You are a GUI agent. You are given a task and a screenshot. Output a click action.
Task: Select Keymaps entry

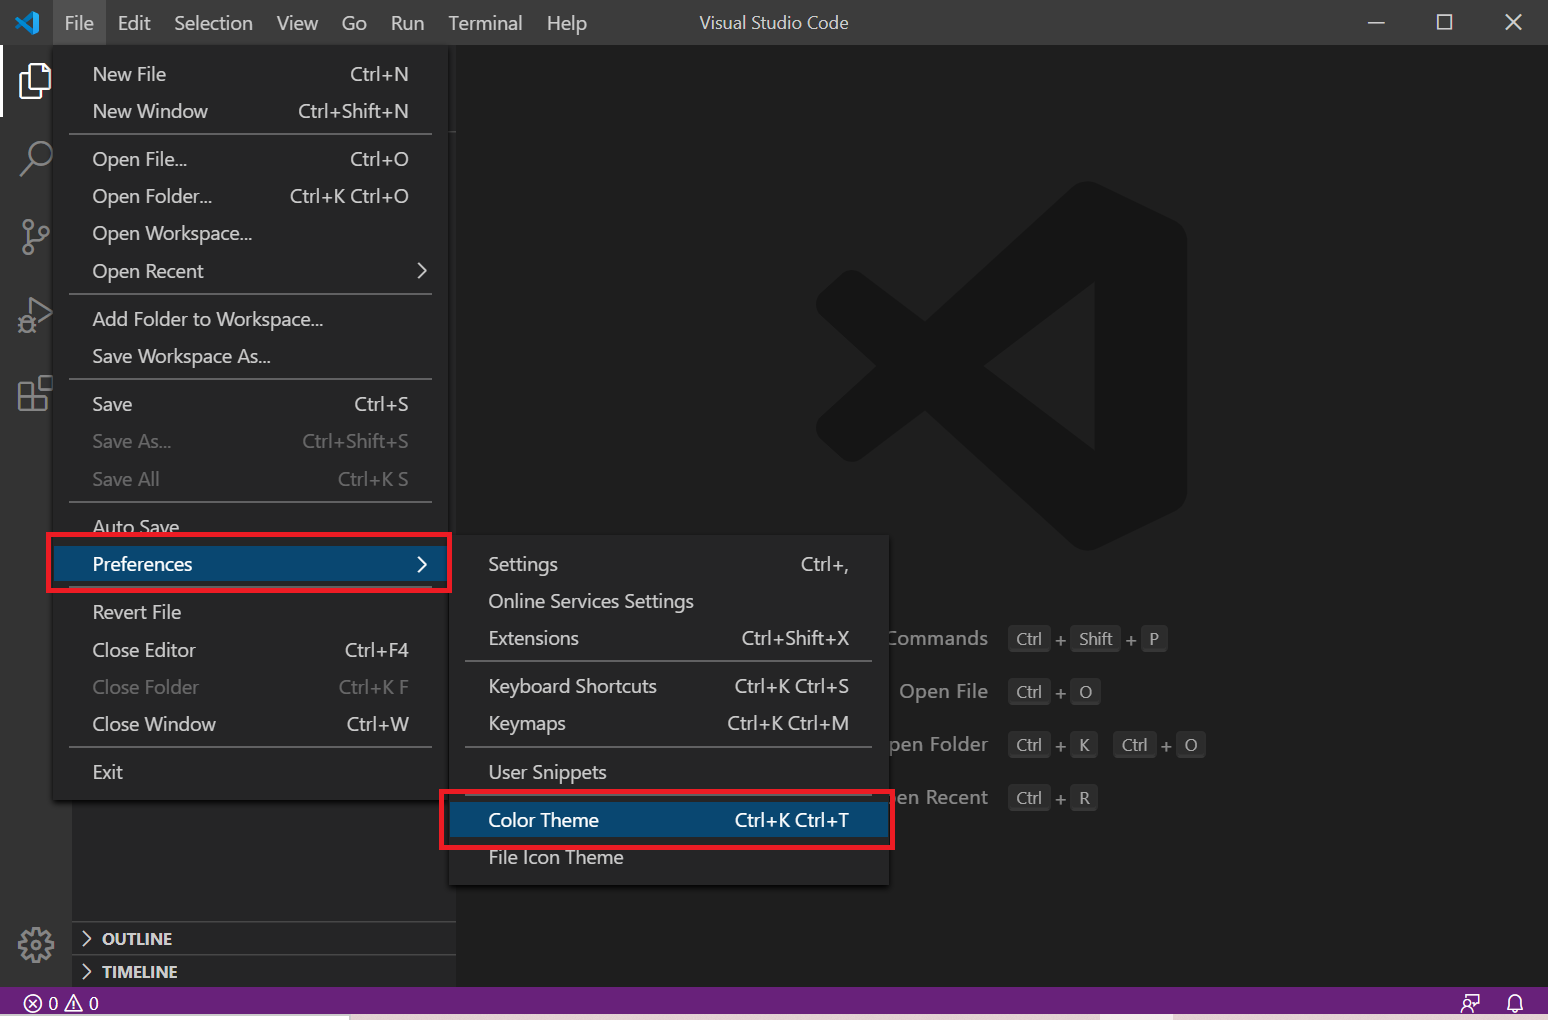pyautogui.click(x=668, y=723)
